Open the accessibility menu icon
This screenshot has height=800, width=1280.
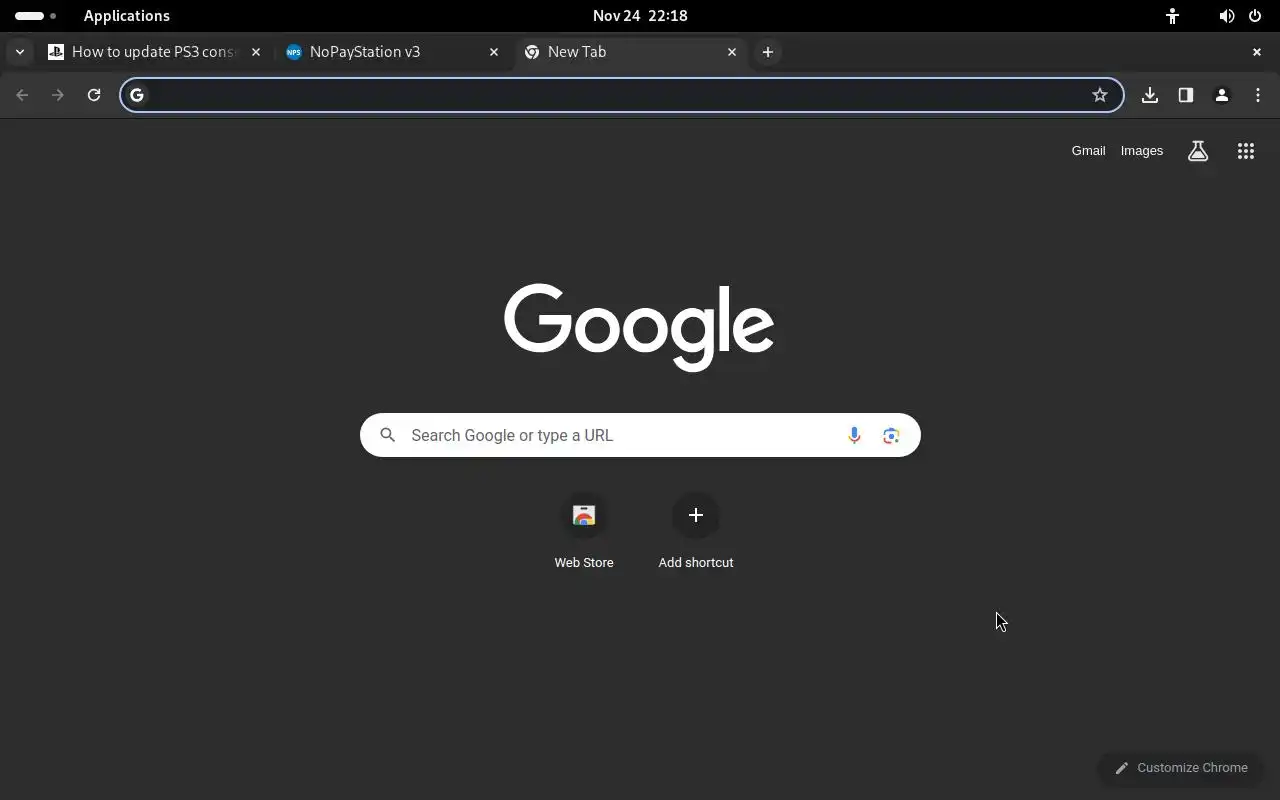pos(1172,16)
